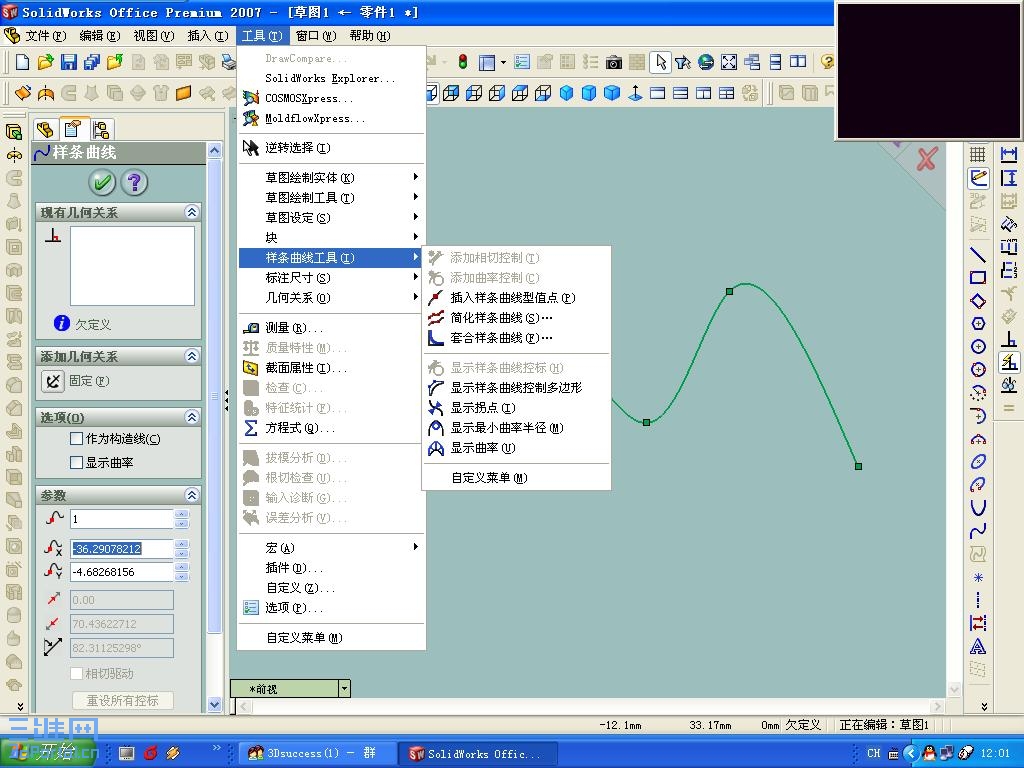
Task: Click the X coordinate spinner arrows
Action: coord(182,549)
